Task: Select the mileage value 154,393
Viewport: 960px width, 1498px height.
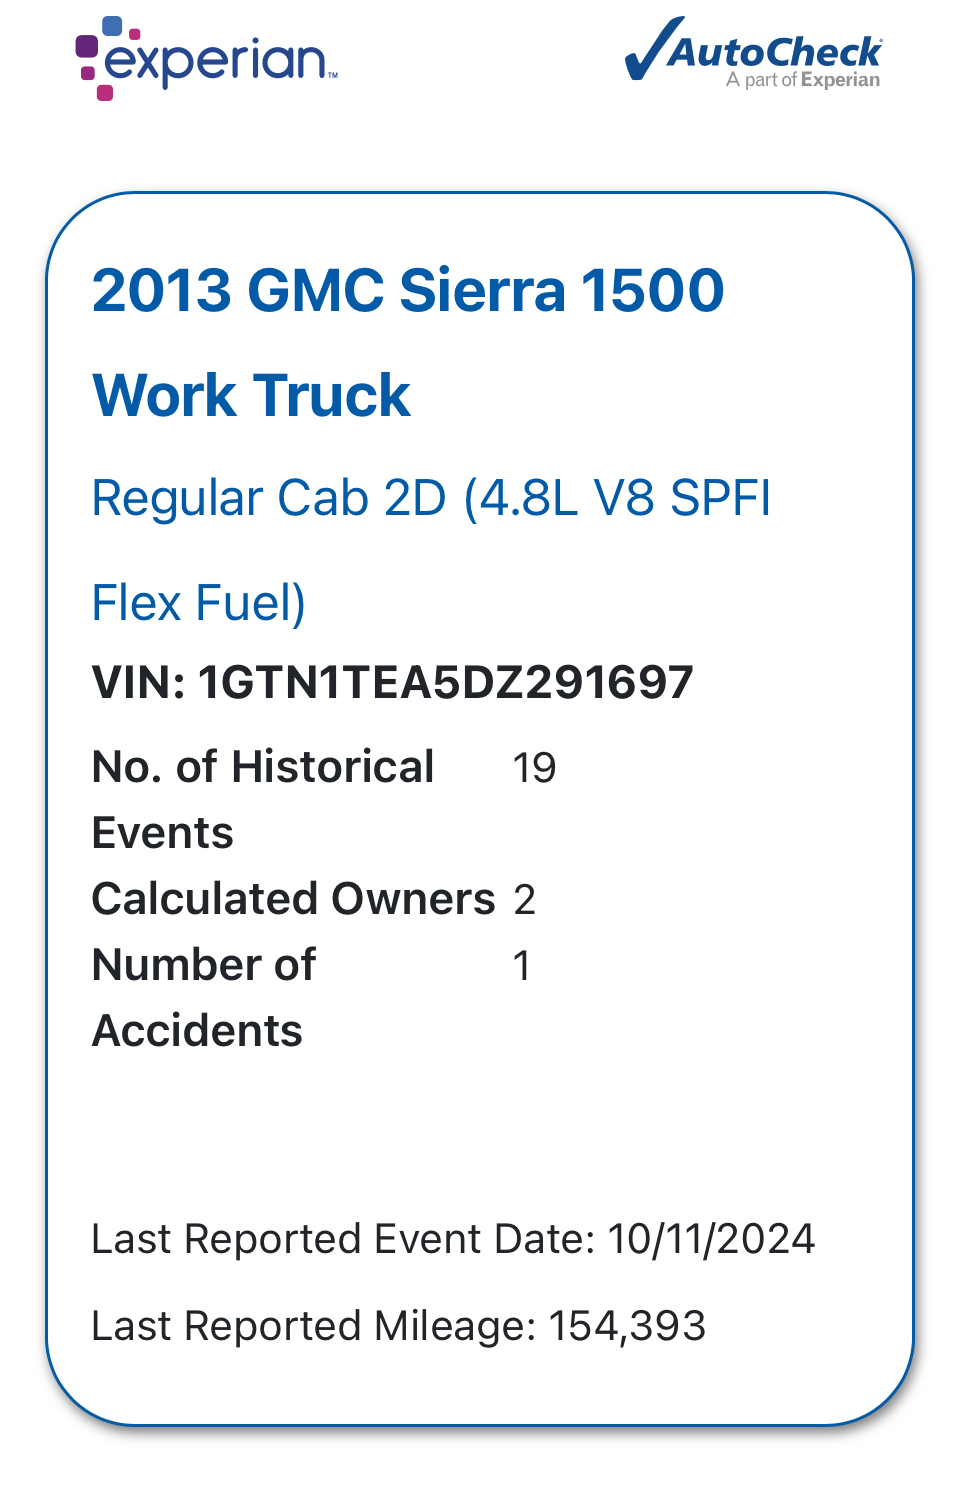Action: tap(627, 1326)
